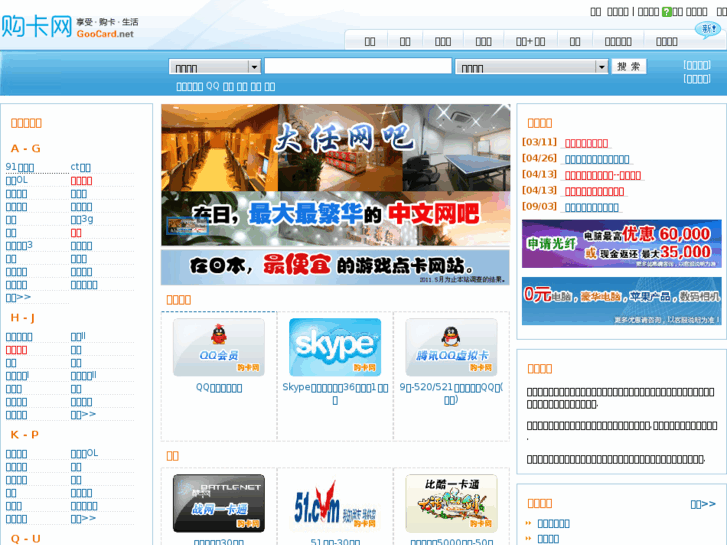Click the QQ hot keyword below search
Viewport: 727px width, 545px height.
212,86
